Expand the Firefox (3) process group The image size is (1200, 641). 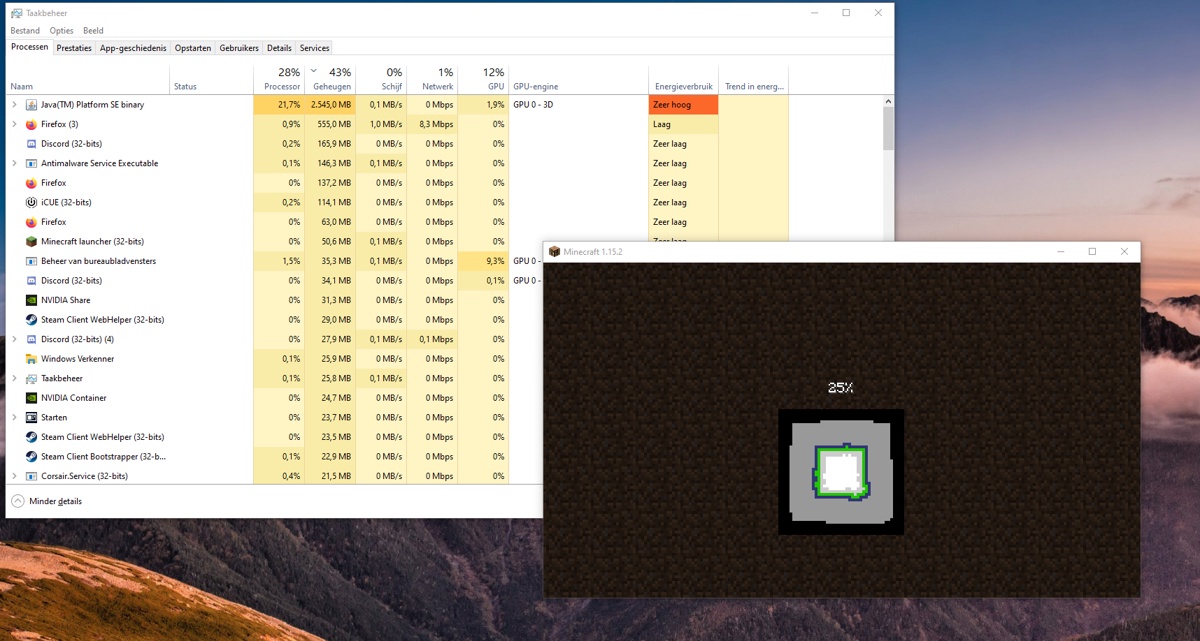pos(14,124)
